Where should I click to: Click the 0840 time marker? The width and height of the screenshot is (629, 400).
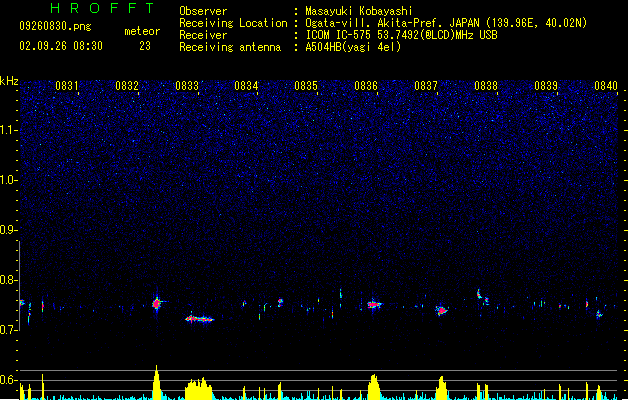click(606, 86)
